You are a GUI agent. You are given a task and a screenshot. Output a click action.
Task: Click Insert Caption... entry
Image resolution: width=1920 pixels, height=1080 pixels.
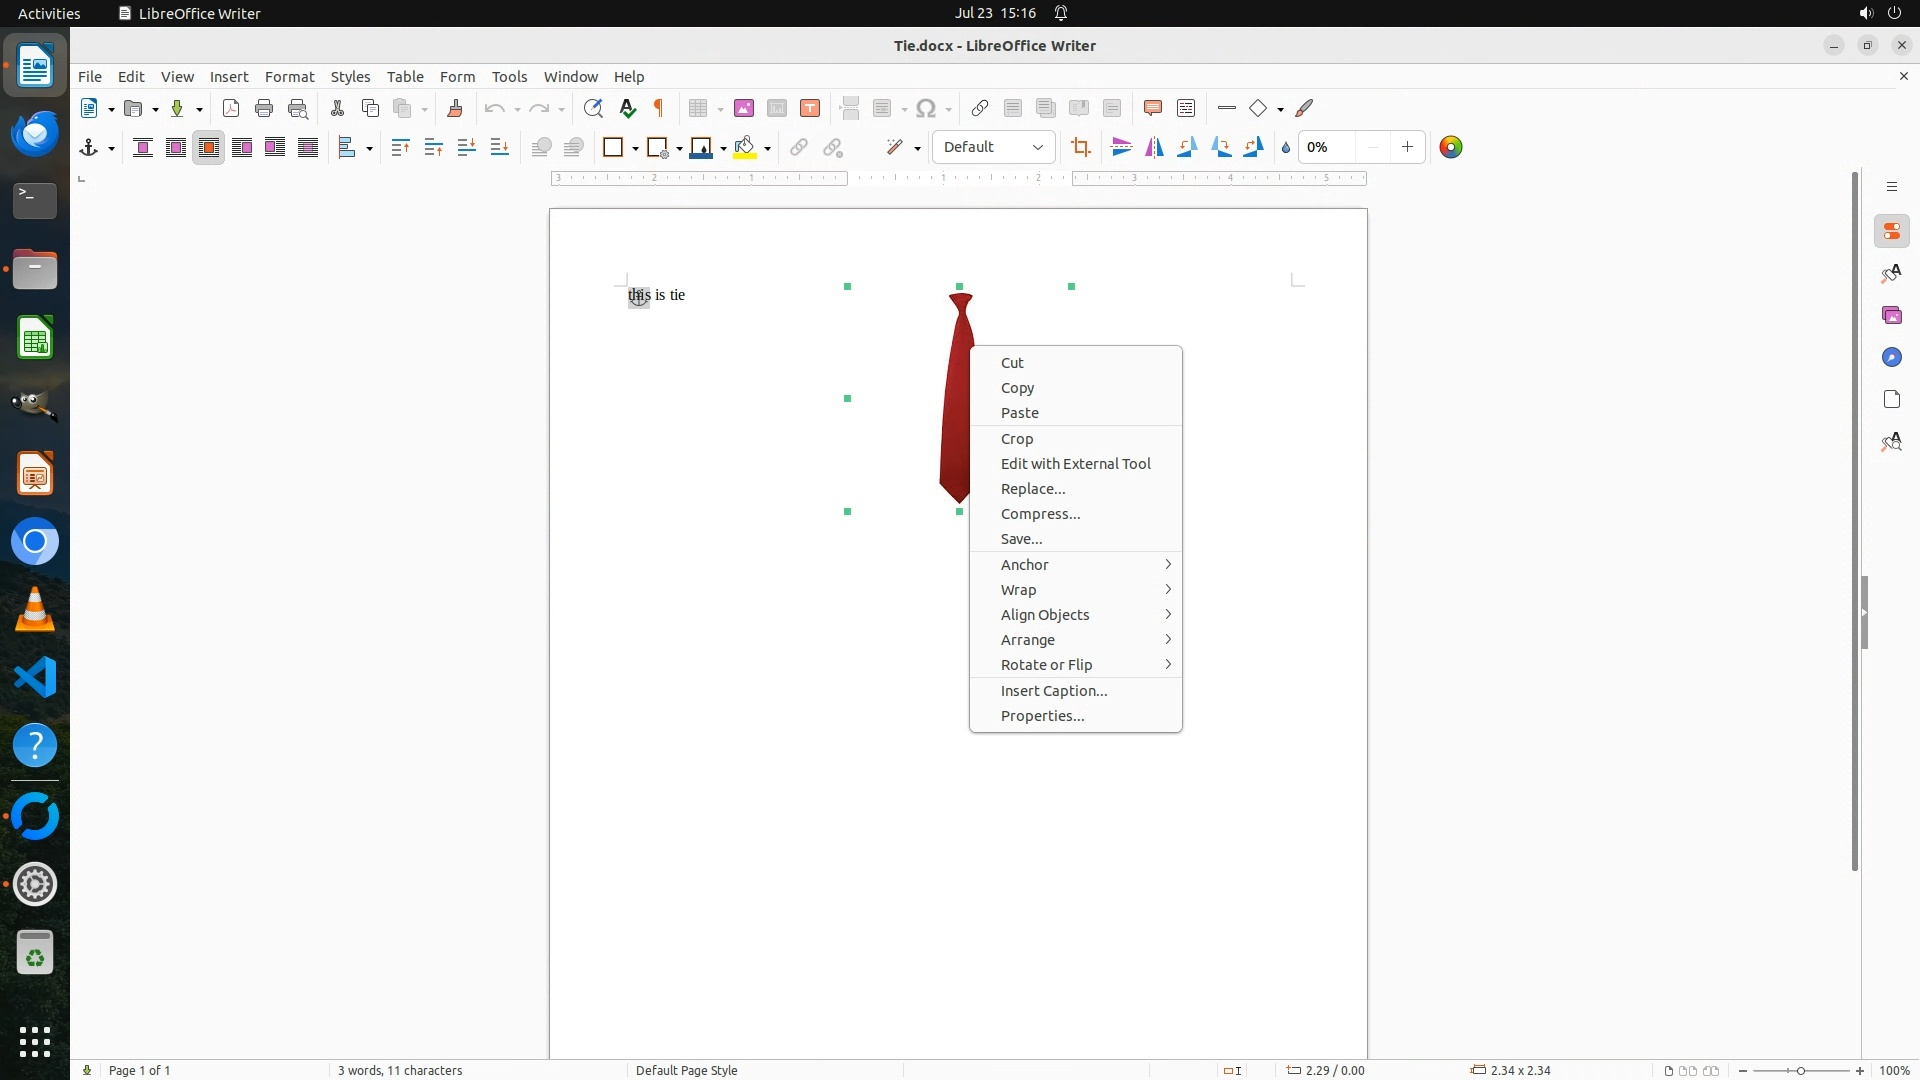[x=1054, y=691]
